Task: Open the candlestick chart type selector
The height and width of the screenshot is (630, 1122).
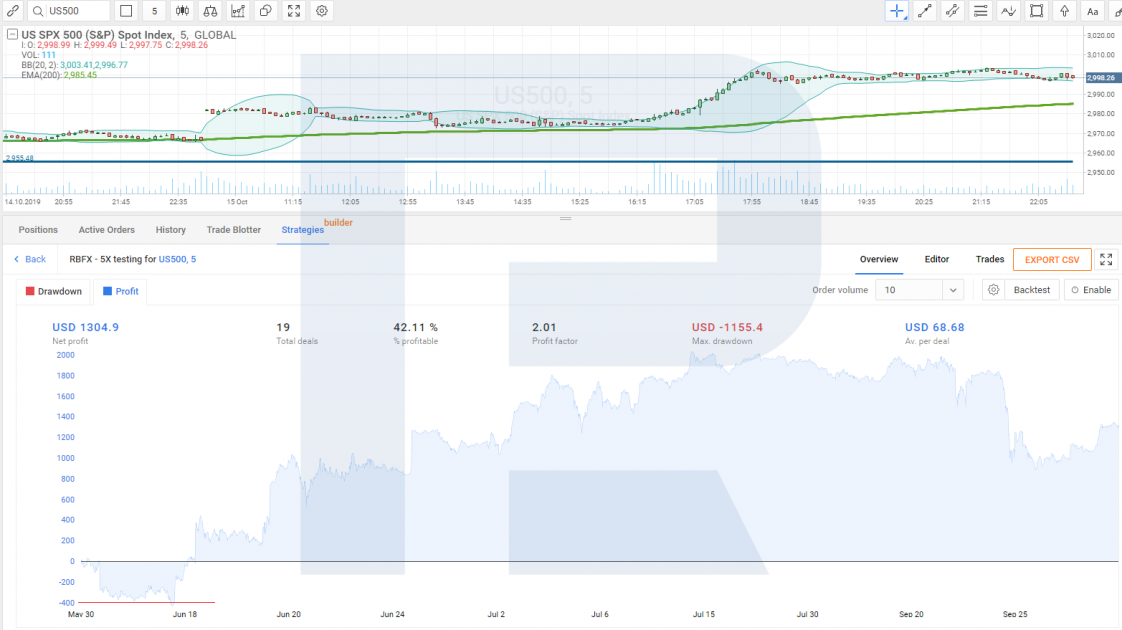Action: (182, 11)
